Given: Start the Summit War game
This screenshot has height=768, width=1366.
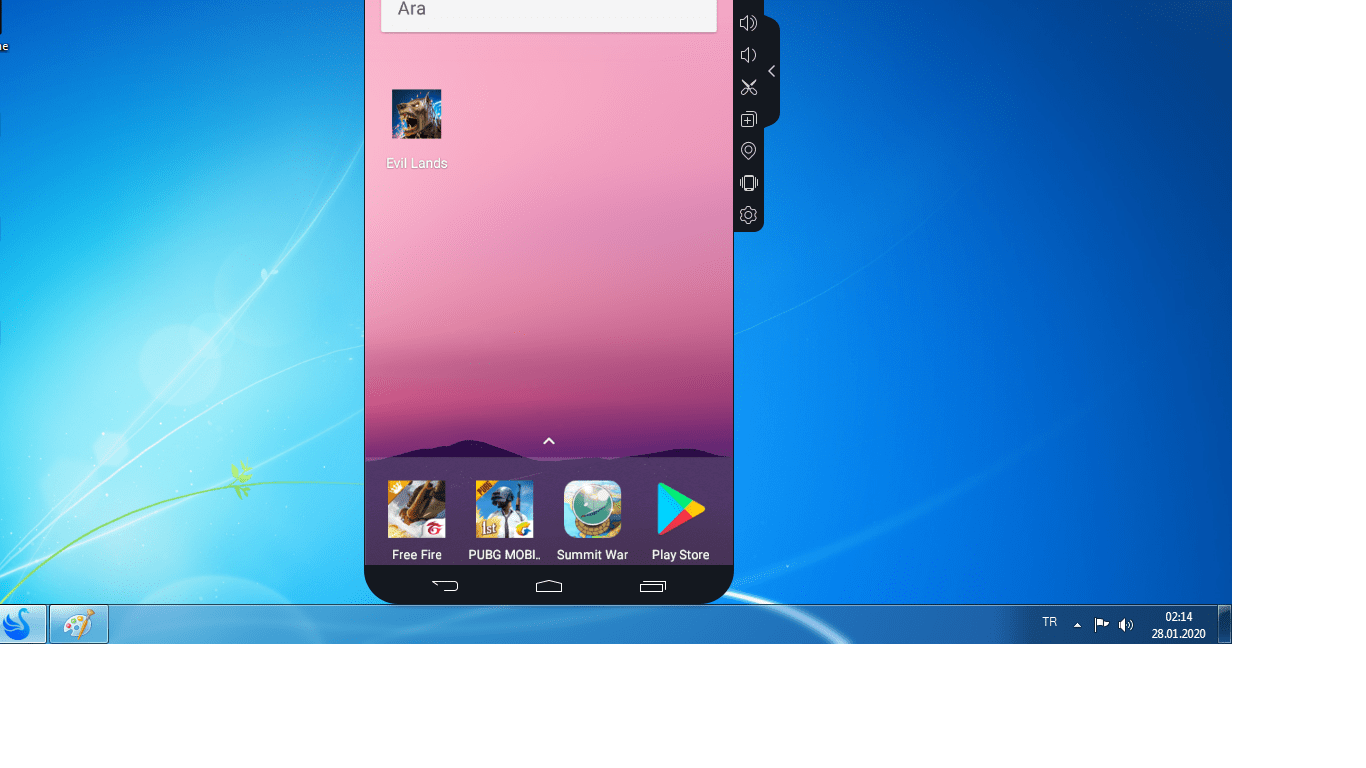Looking at the screenshot, I should tap(593, 509).
